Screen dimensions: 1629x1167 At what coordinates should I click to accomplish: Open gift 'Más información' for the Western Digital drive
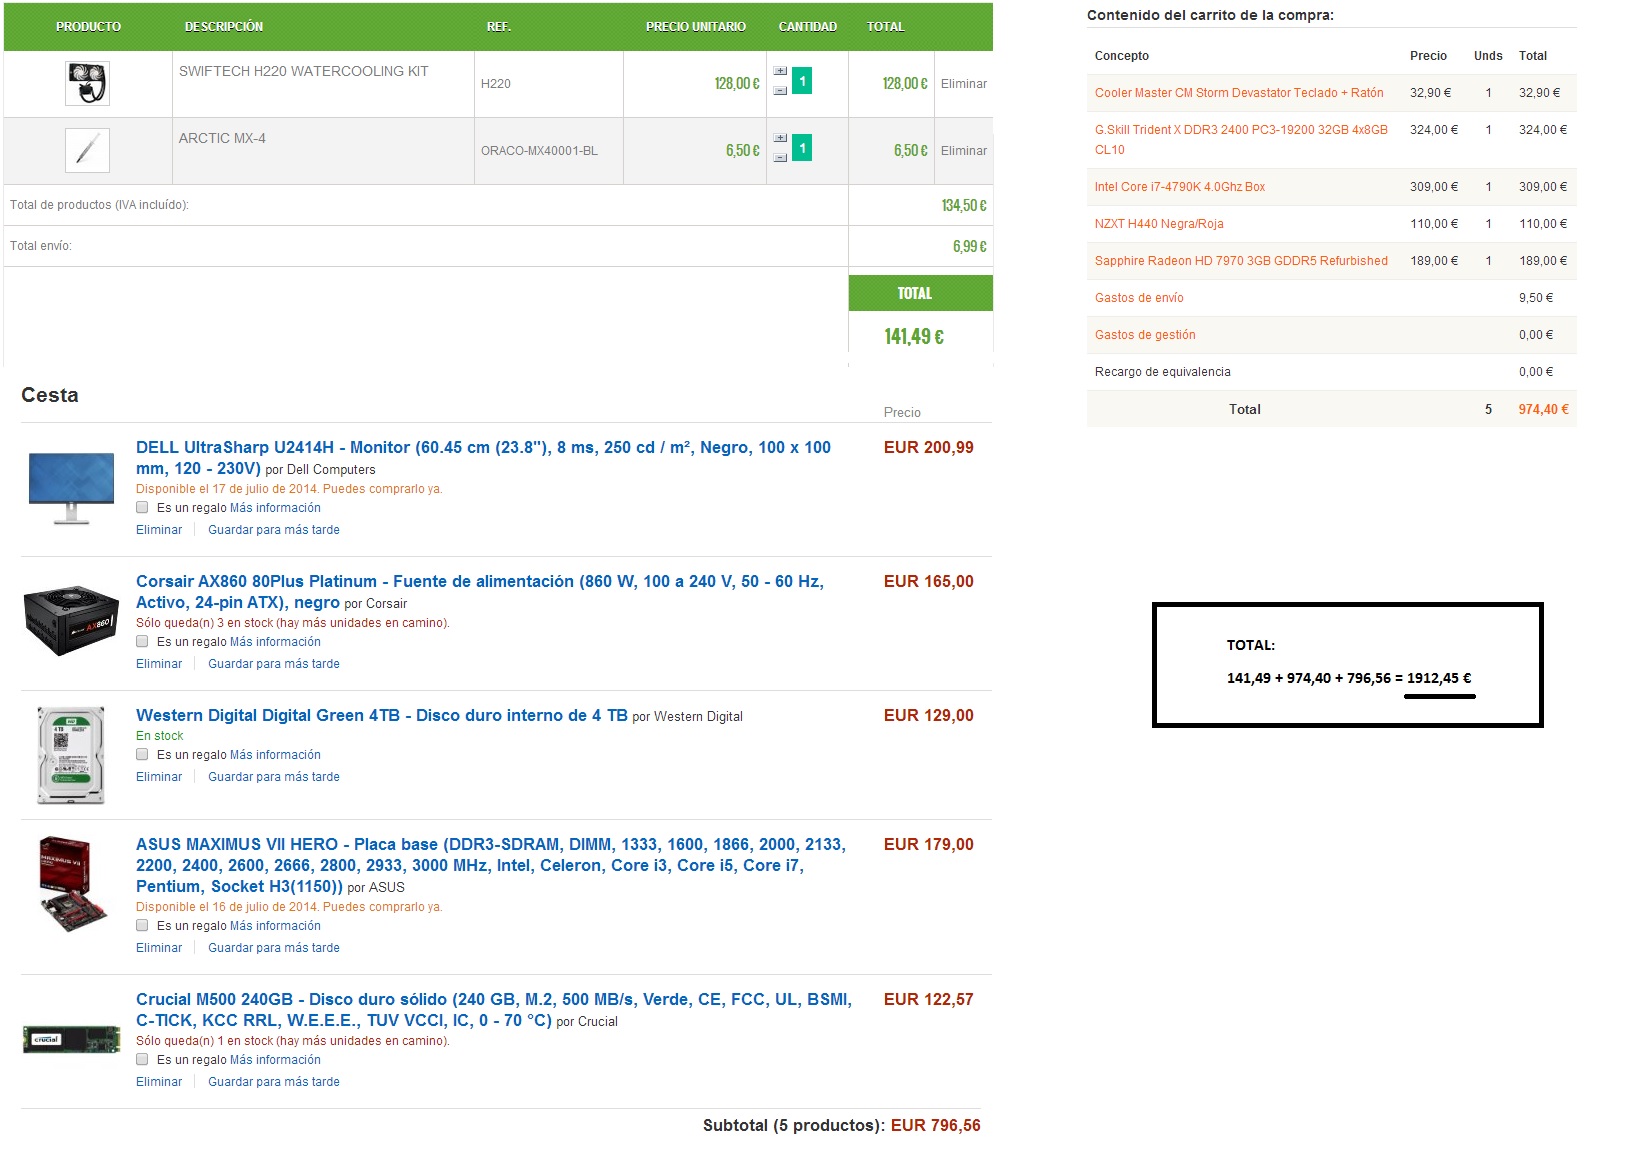(275, 755)
